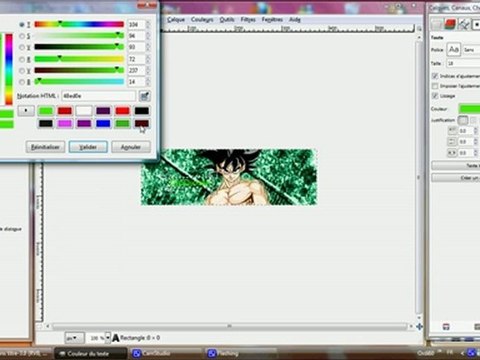Click the green Couleur text color swatch
The height and width of the screenshot is (360, 480).
coord(469,109)
